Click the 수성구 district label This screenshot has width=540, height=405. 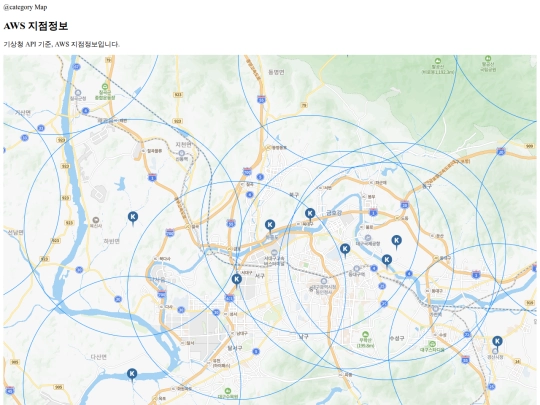(396, 339)
